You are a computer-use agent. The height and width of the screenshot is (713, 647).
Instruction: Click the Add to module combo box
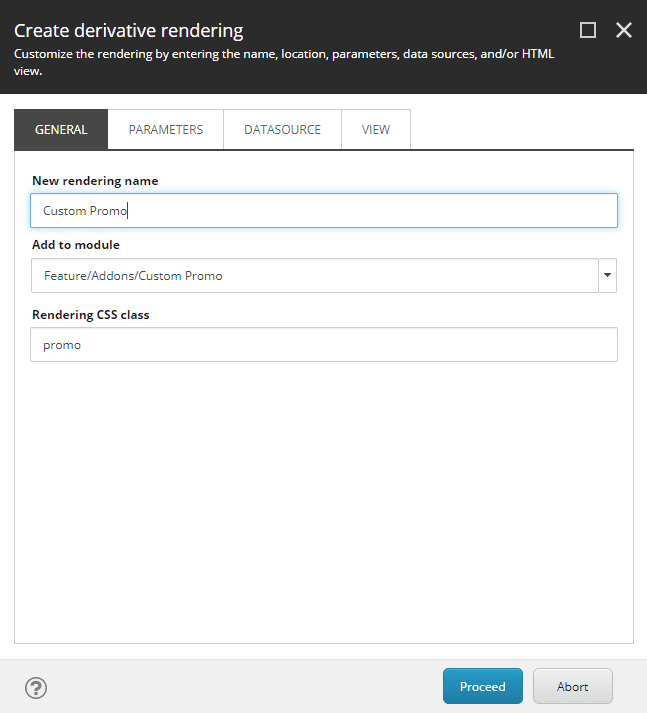(x=314, y=276)
